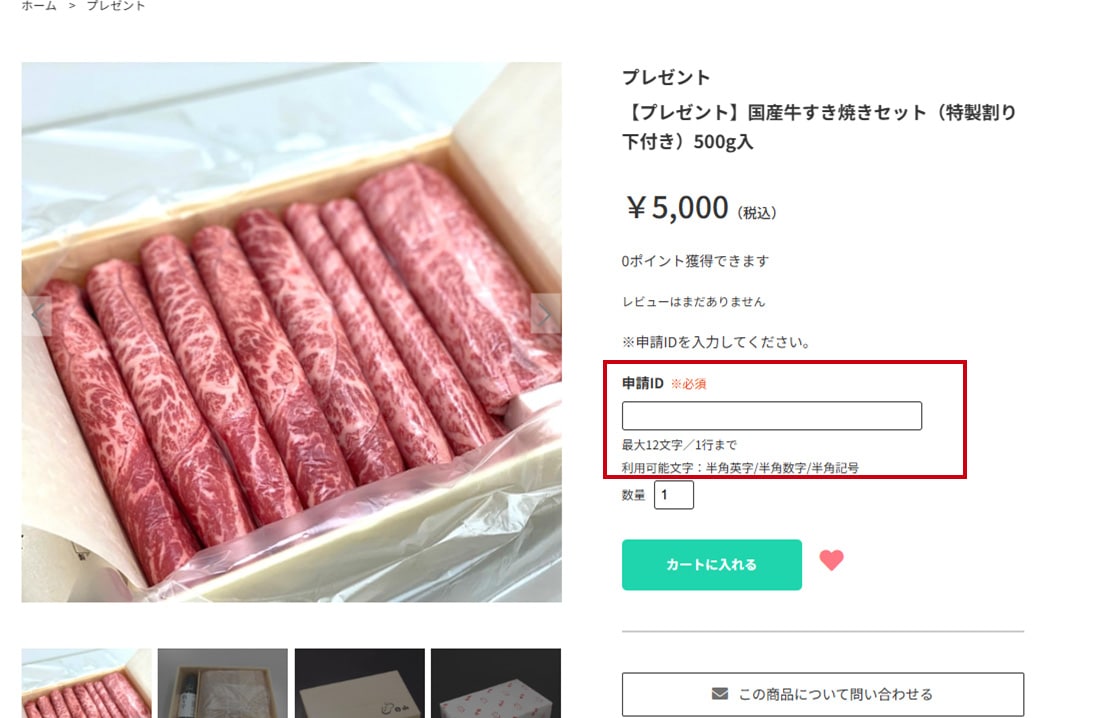
Task: Click the main sukiyaki beef product image
Action: click(291, 332)
